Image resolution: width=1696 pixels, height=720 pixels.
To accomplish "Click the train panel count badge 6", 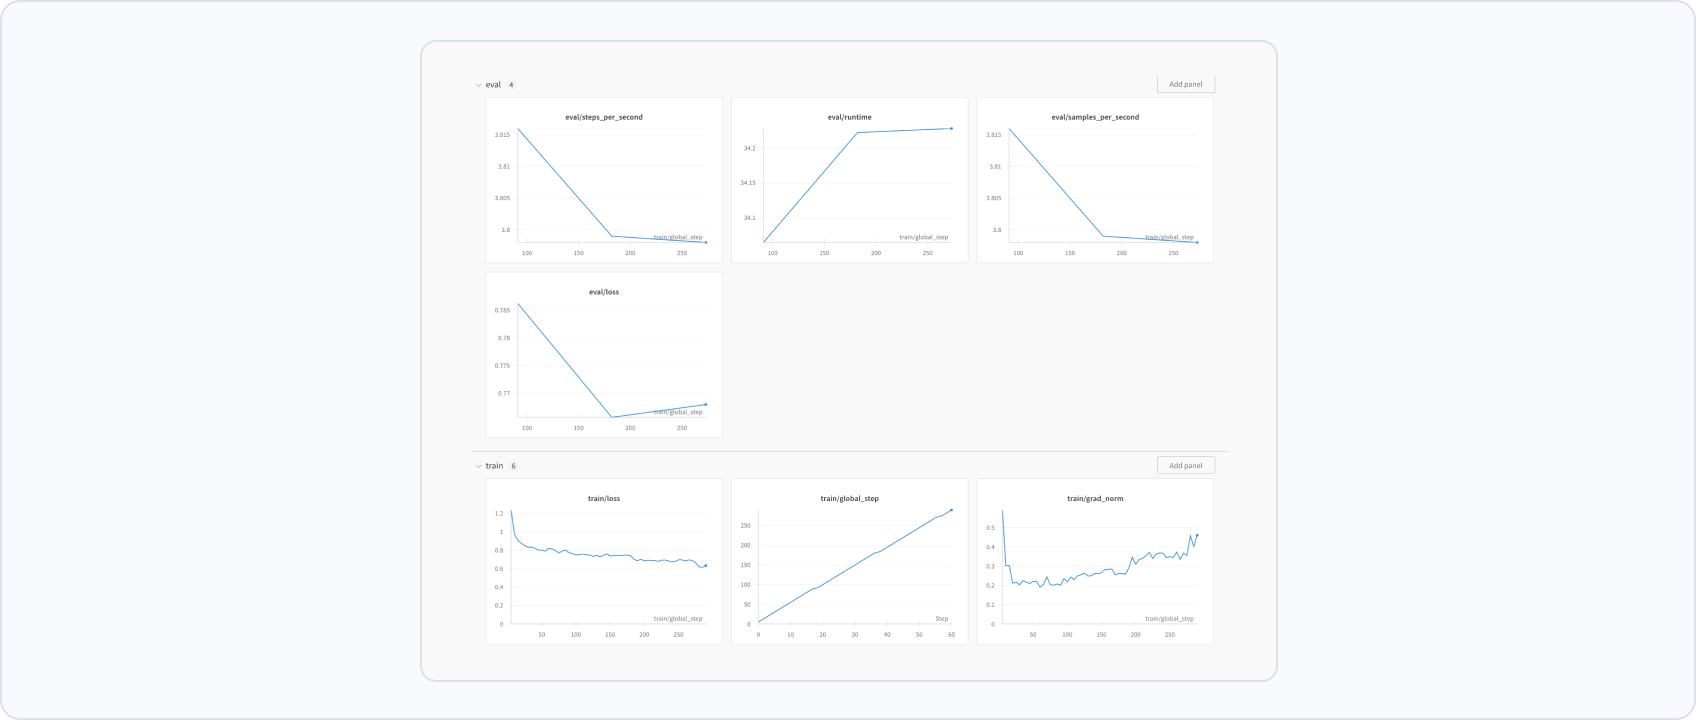I will (x=513, y=466).
